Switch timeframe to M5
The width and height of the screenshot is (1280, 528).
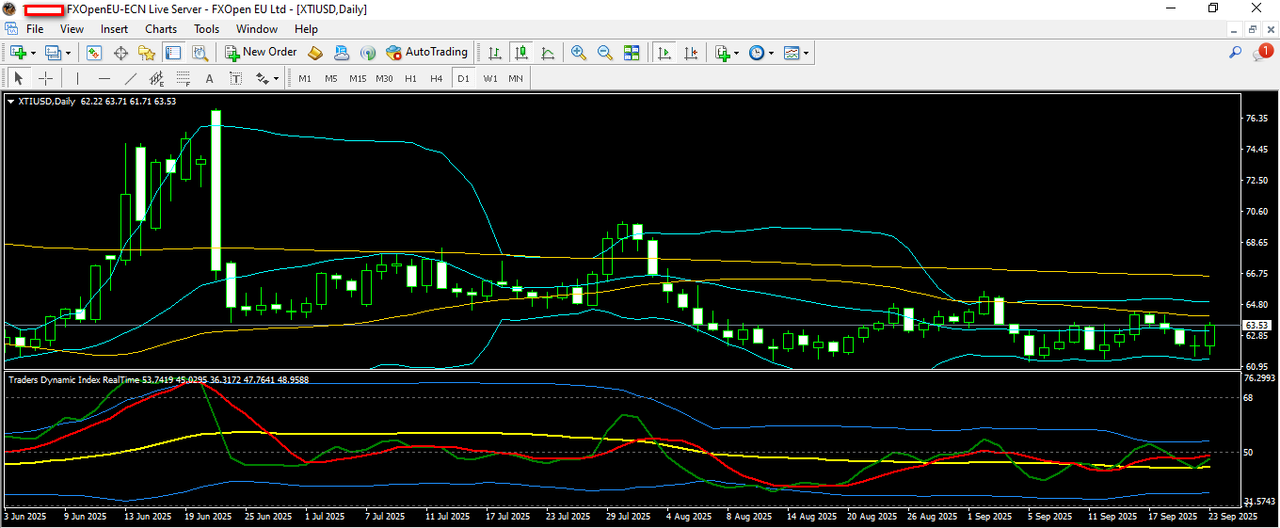click(331, 78)
